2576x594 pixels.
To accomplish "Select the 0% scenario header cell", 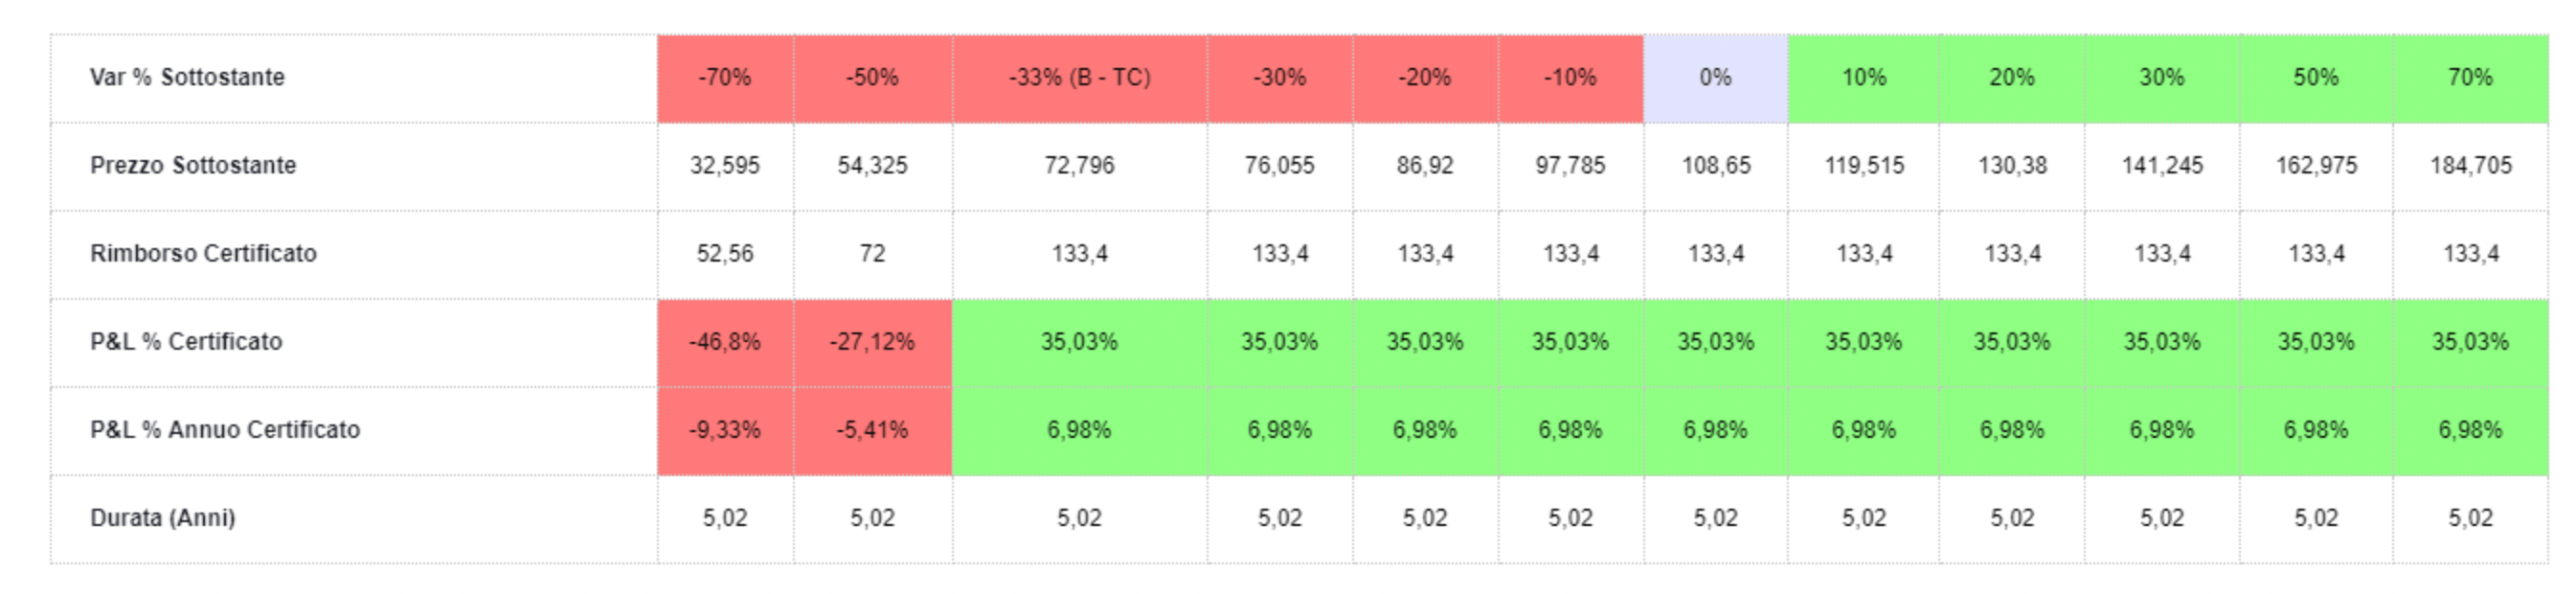I will point(1715,78).
